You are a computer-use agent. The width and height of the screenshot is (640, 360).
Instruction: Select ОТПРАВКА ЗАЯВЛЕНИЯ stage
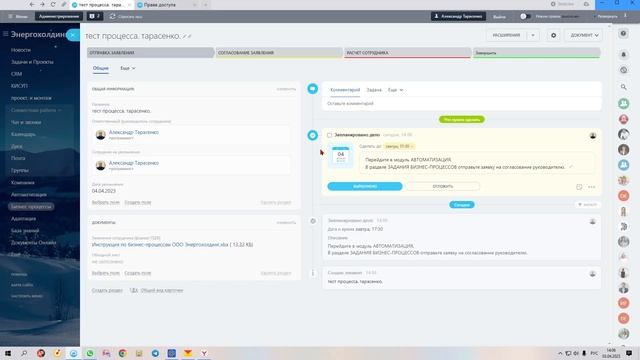coord(151,53)
